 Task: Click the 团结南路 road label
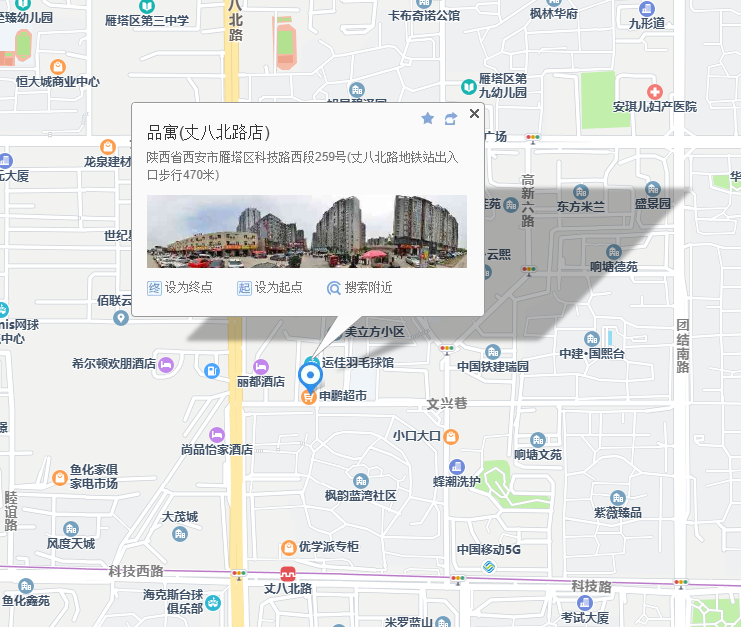[682, 346]
